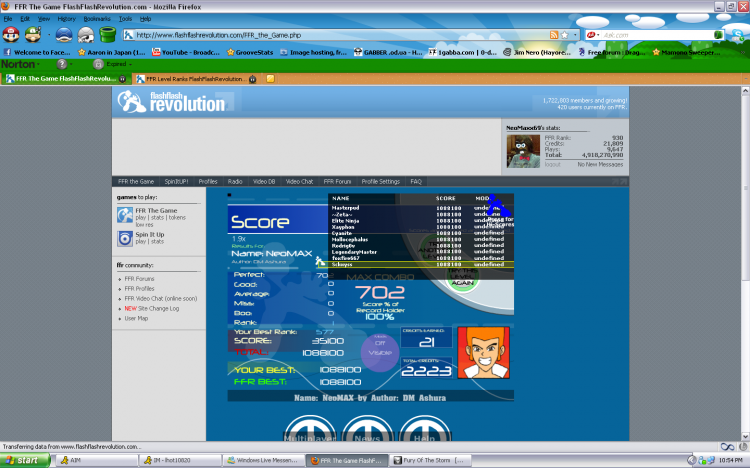Open a new tab with the yellow icon

pos(270,79)
